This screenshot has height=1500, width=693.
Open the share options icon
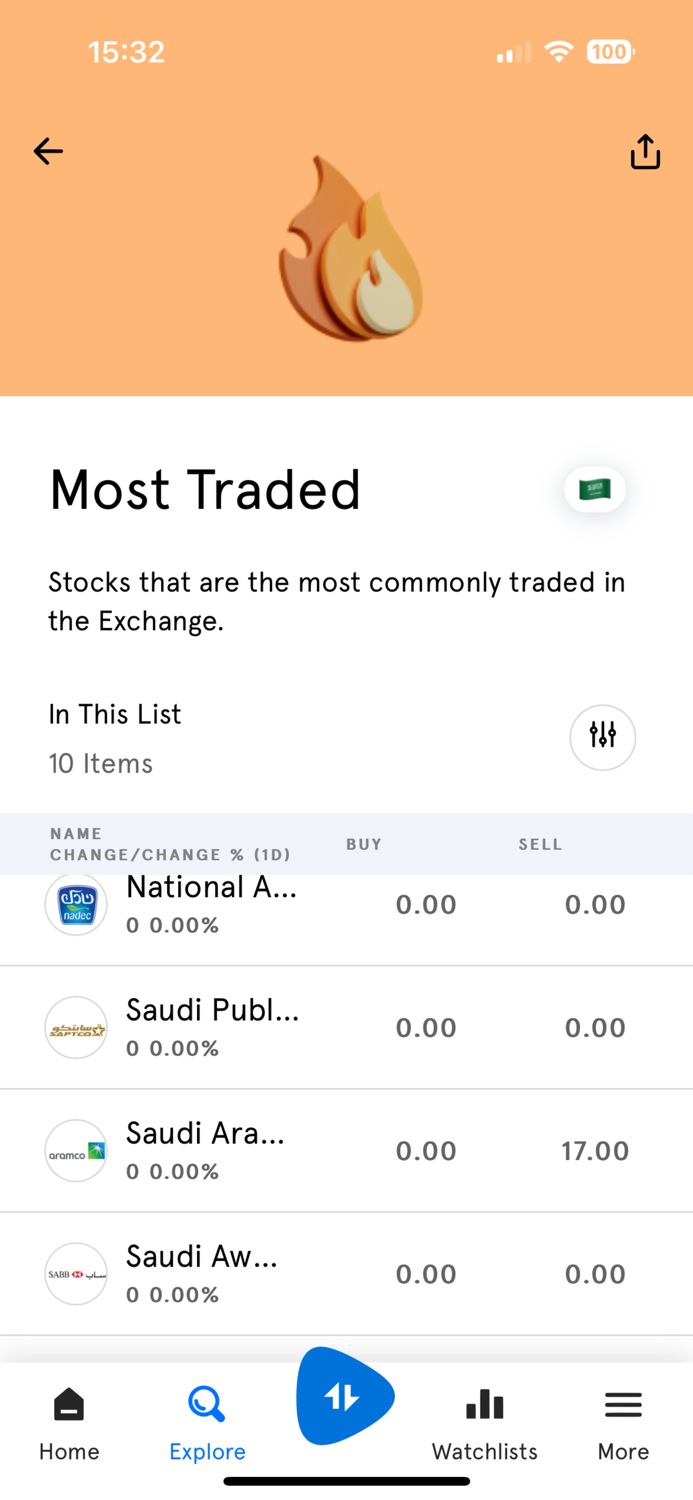[x=645, y=151]
